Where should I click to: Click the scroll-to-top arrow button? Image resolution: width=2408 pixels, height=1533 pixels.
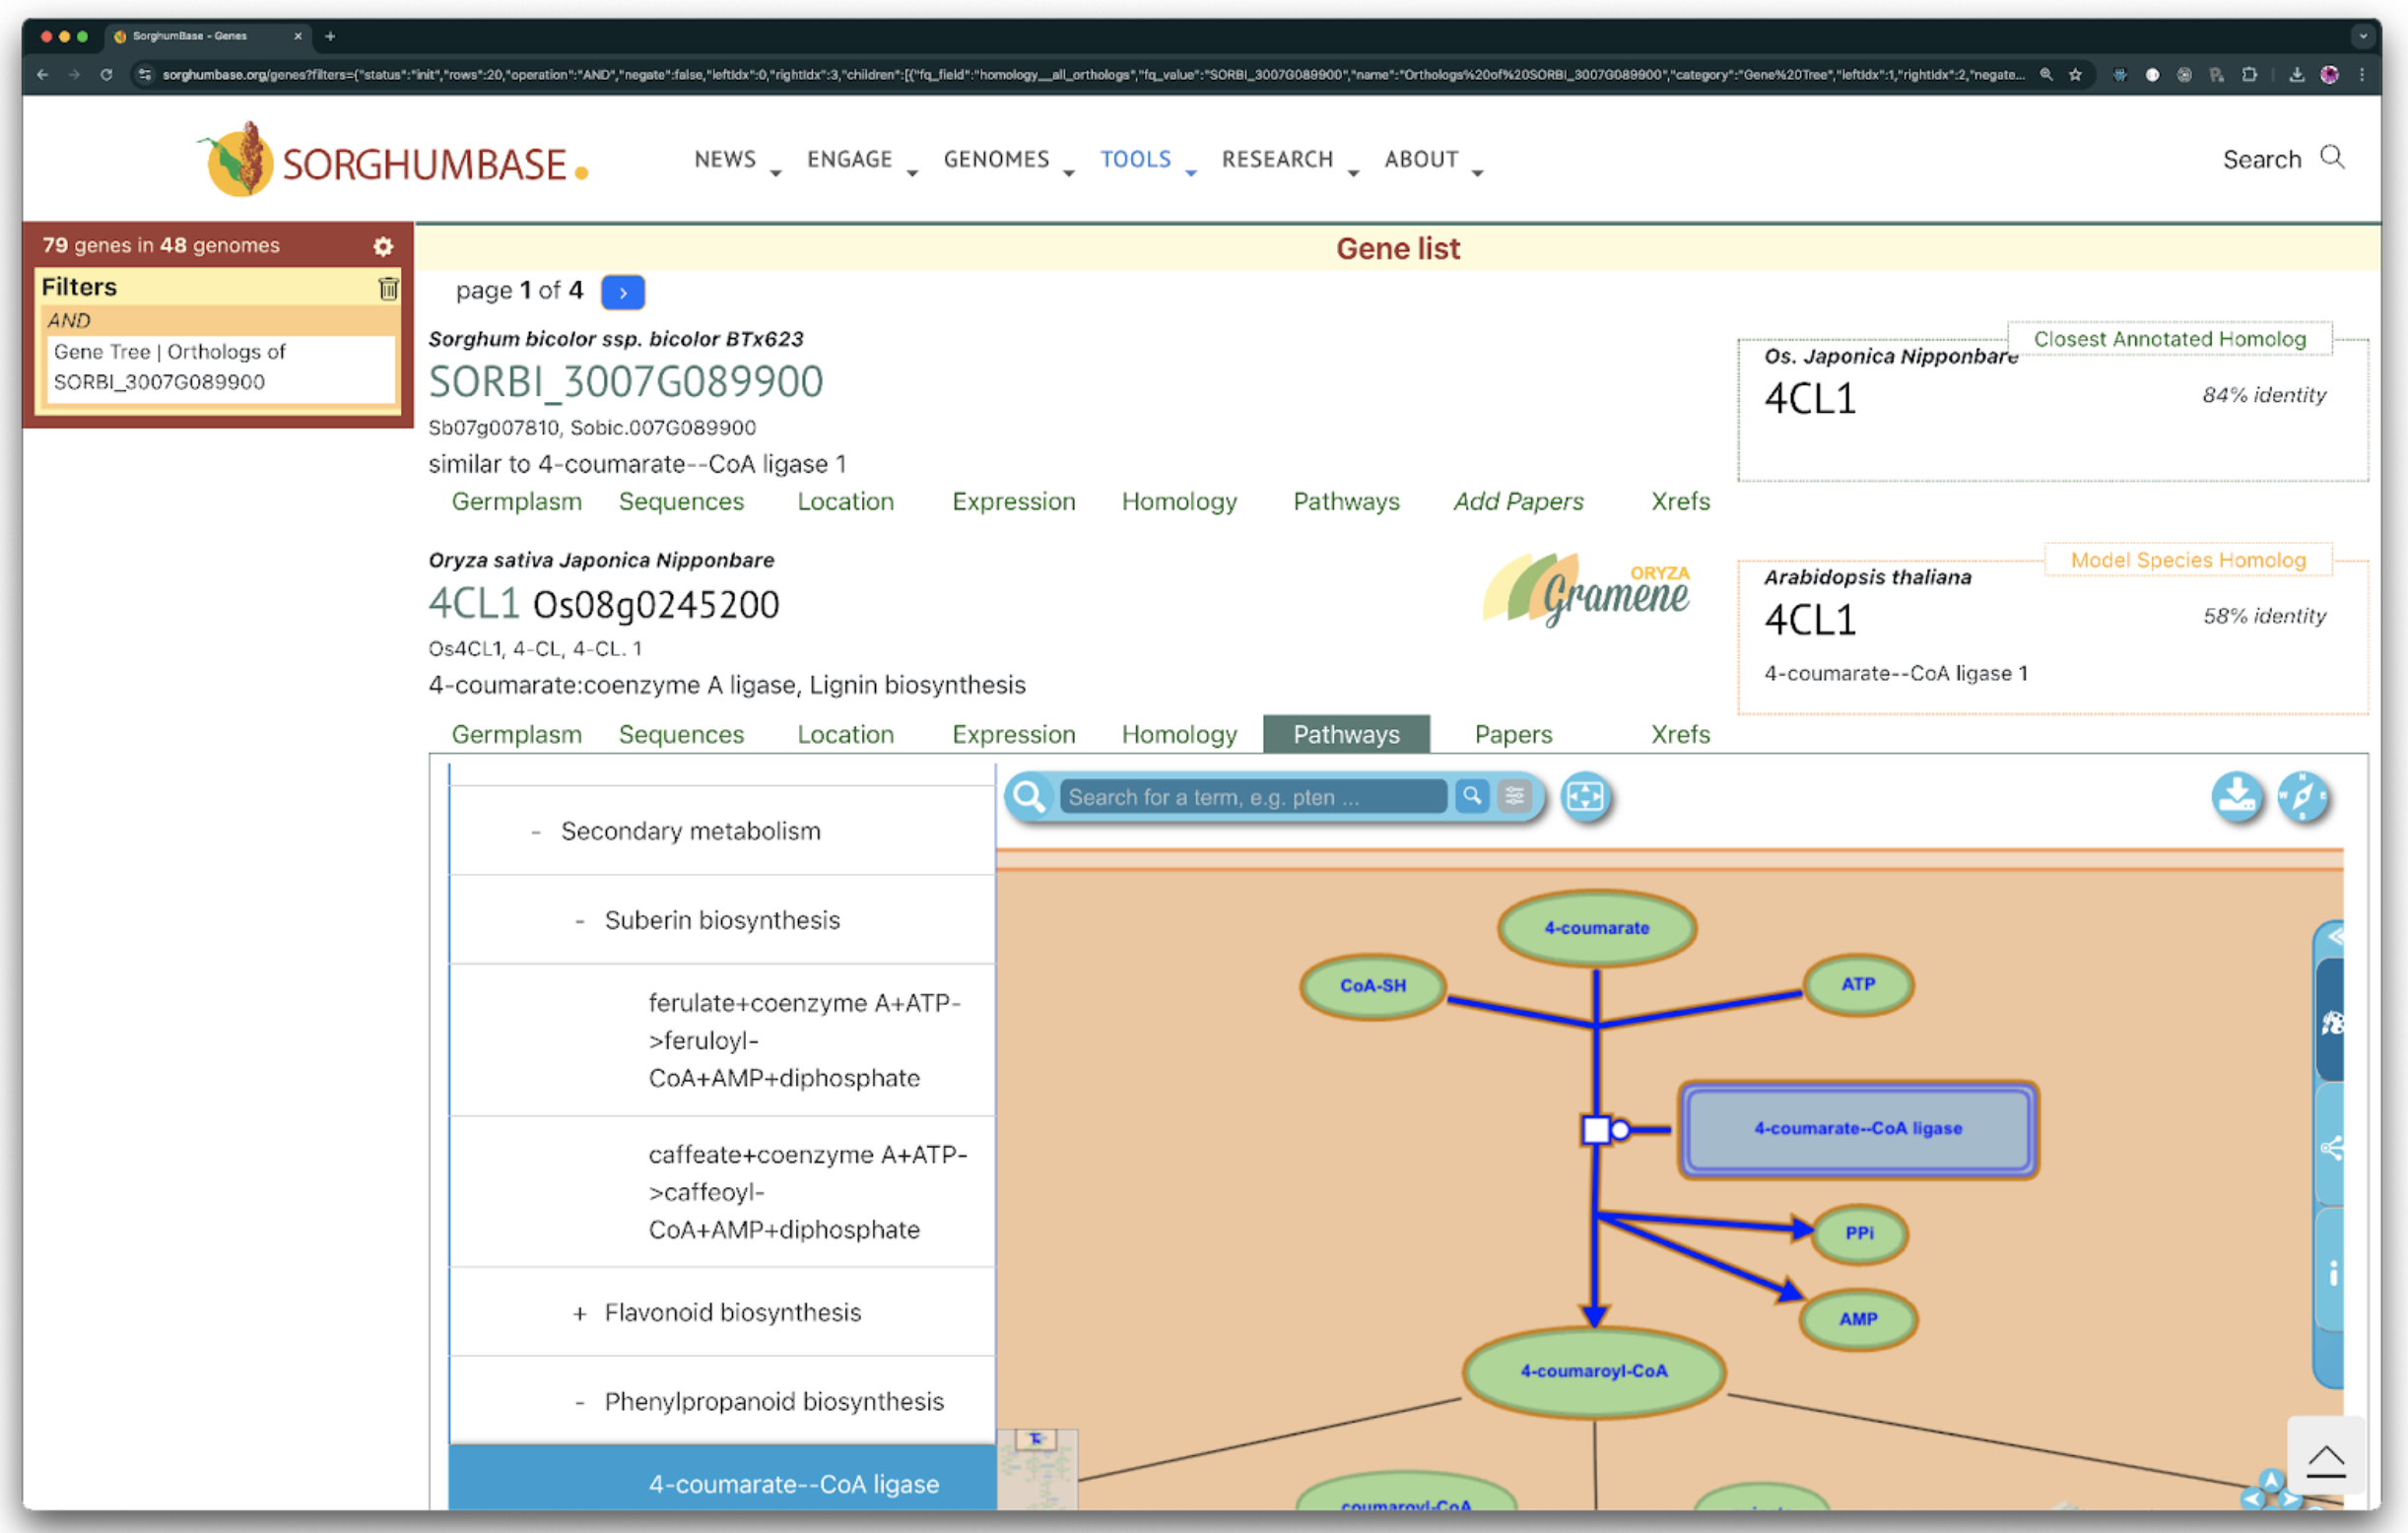2325,1460
